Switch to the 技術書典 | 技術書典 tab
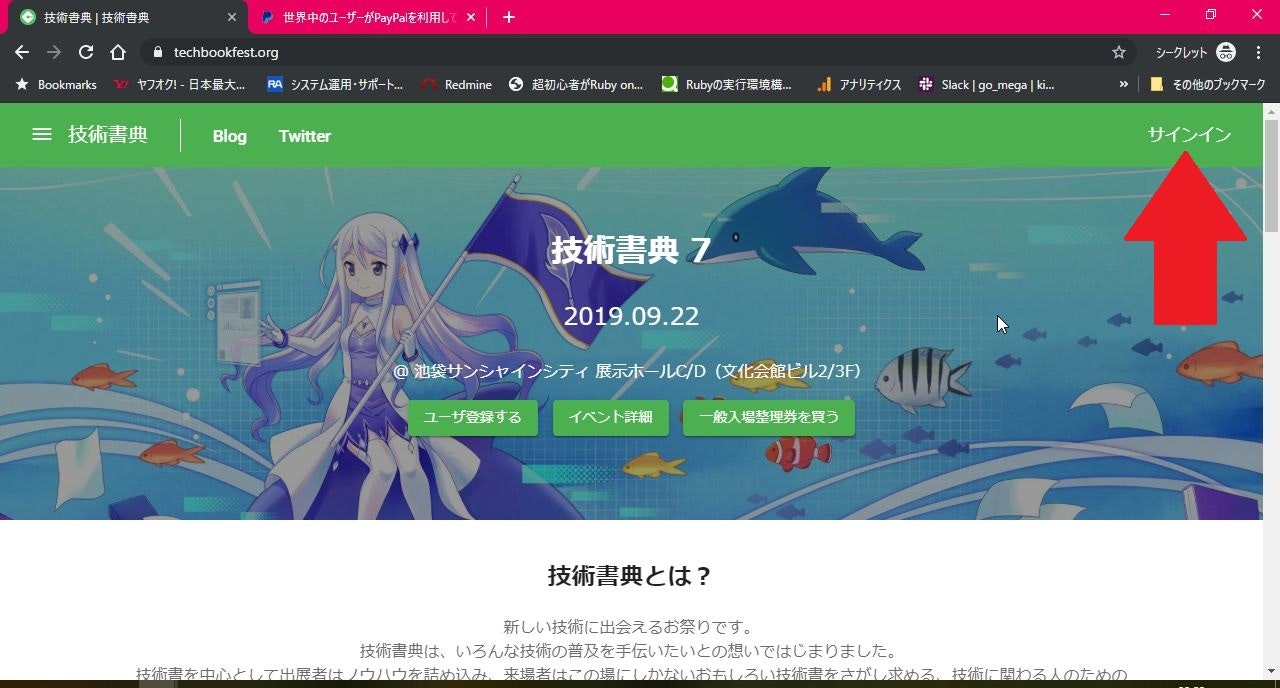Screen dimensions: 1280x688 [125, 17]
